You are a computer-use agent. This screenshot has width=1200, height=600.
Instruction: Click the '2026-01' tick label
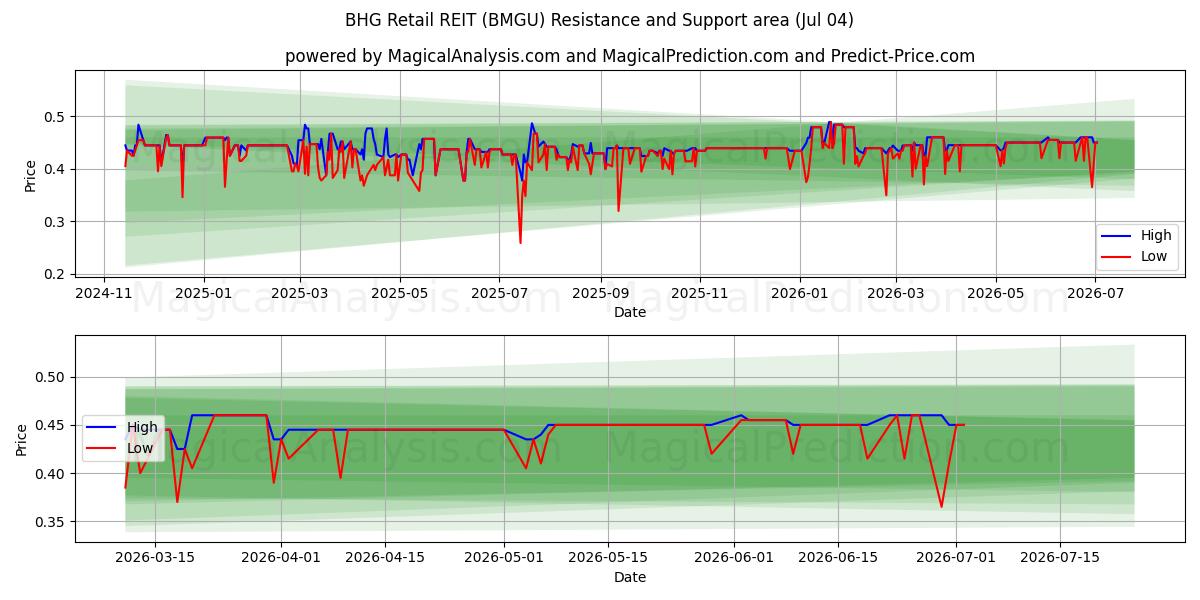[799, 293]
